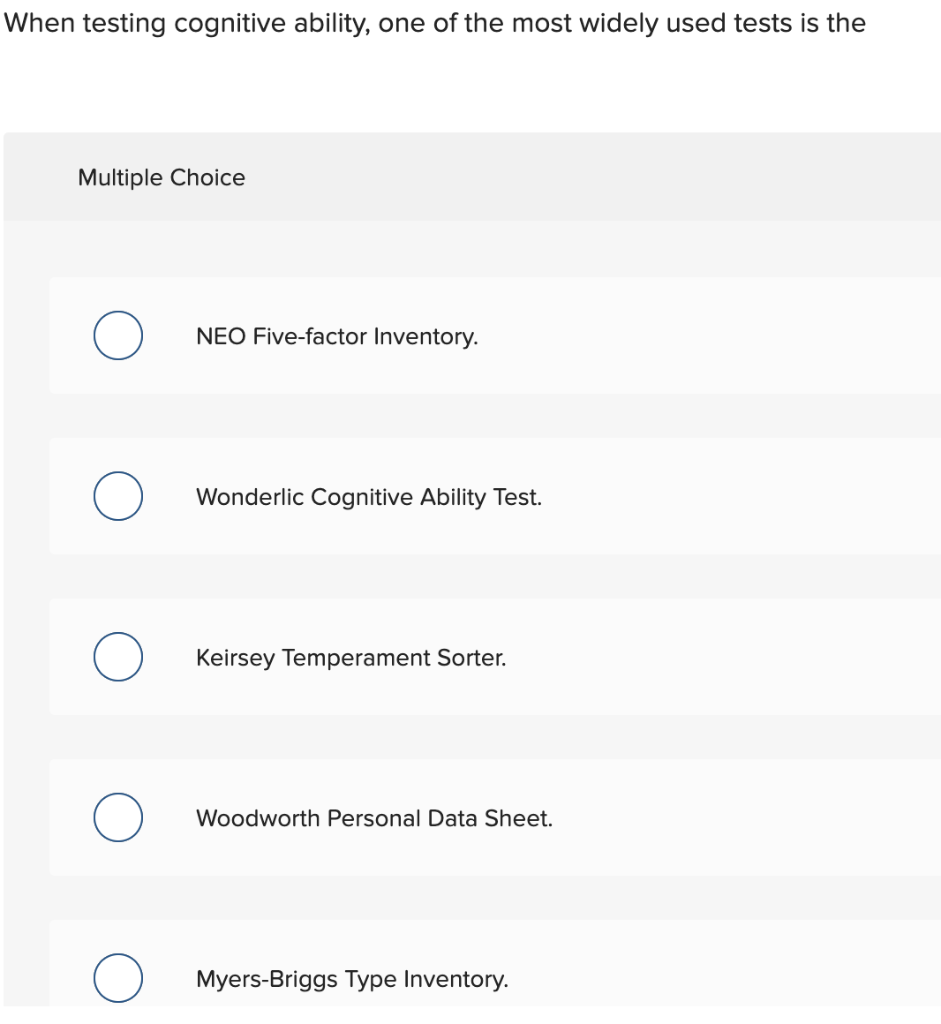This screenshot has height=1024, width=941.
Task: Click the NEO Five-factor Inventory answer text
Action: [336, 337]
